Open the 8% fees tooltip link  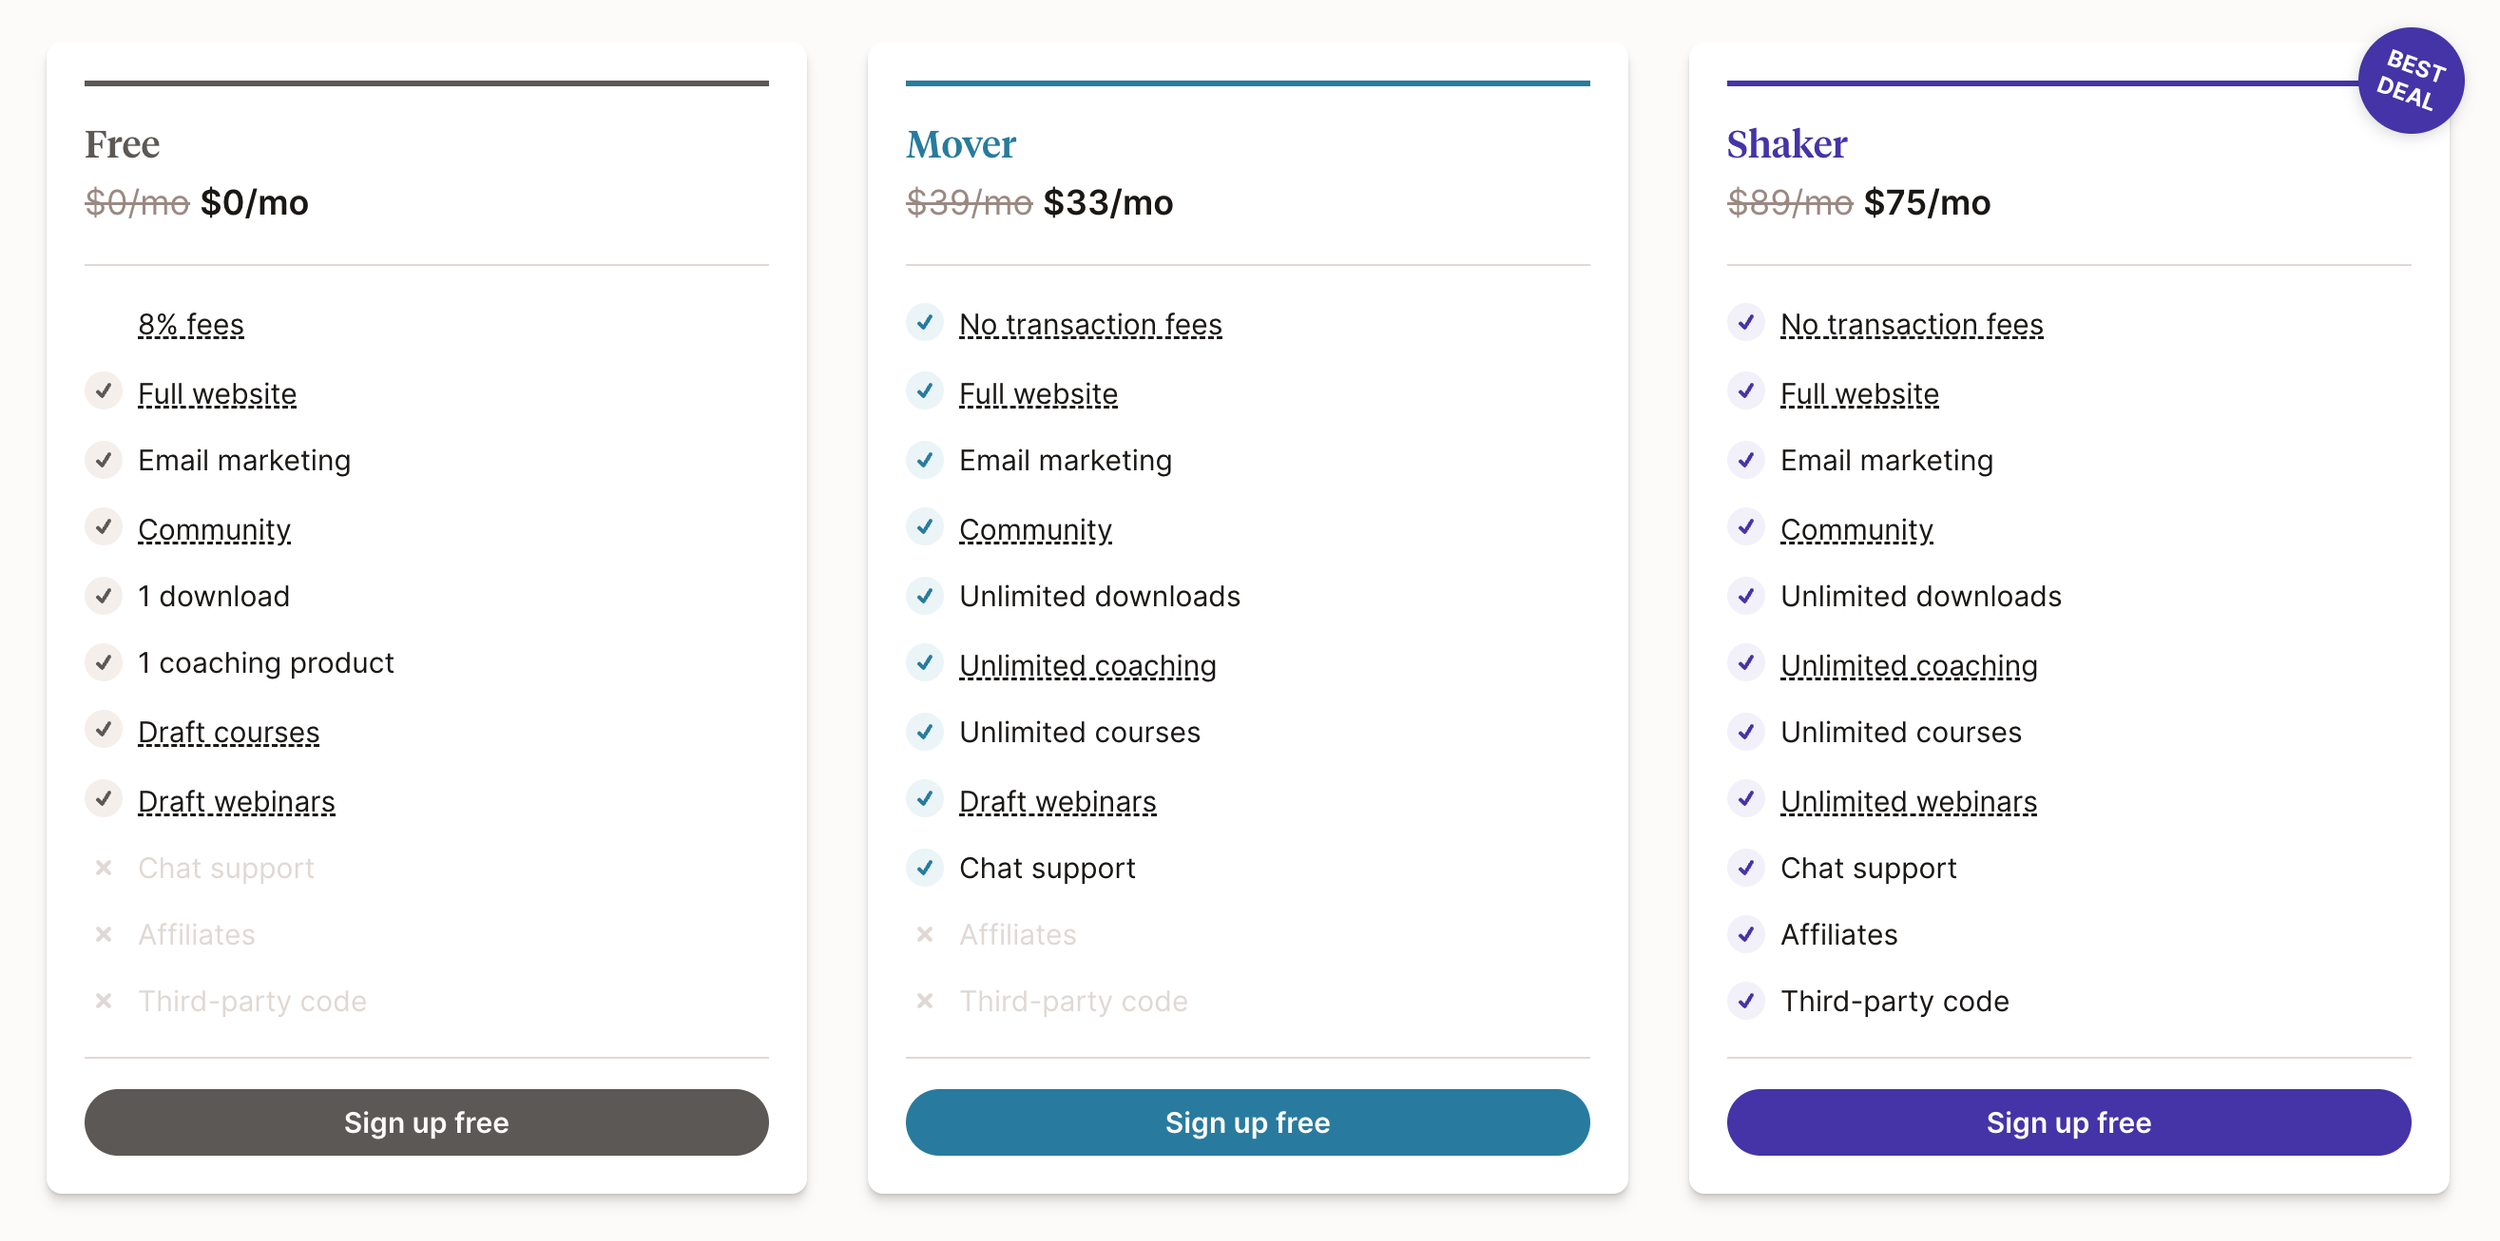click(x=191, y=325)
